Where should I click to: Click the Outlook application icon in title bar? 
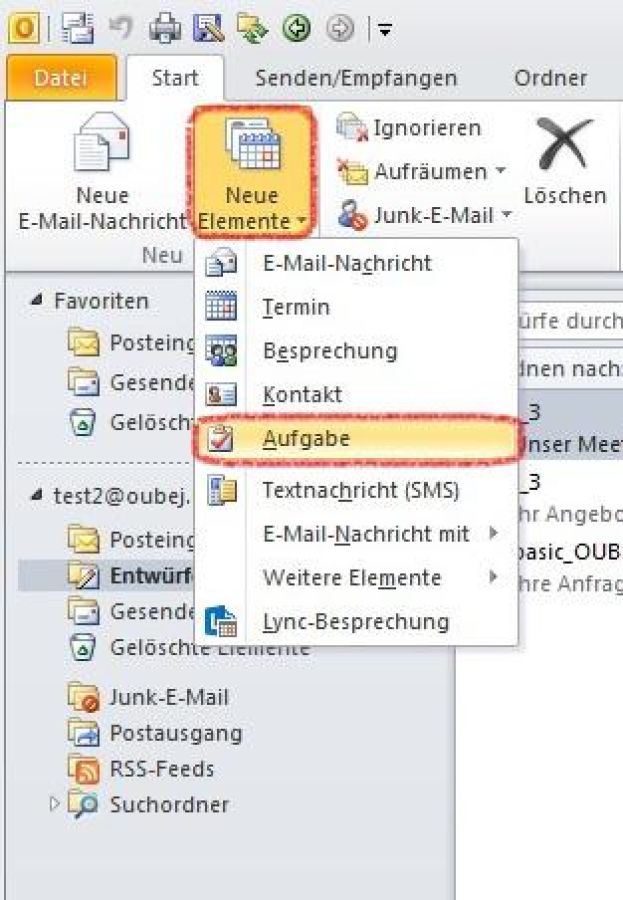pos(24,28)
